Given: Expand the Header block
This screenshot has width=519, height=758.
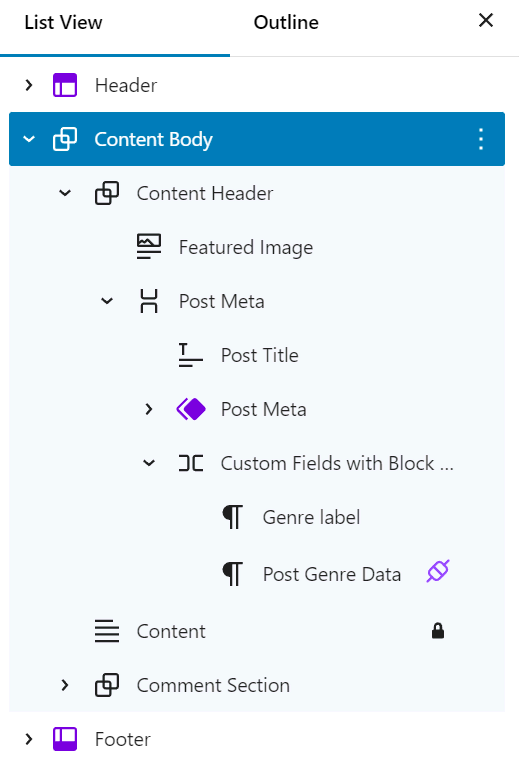Looking at the screenshot, I should coord(29,85).
